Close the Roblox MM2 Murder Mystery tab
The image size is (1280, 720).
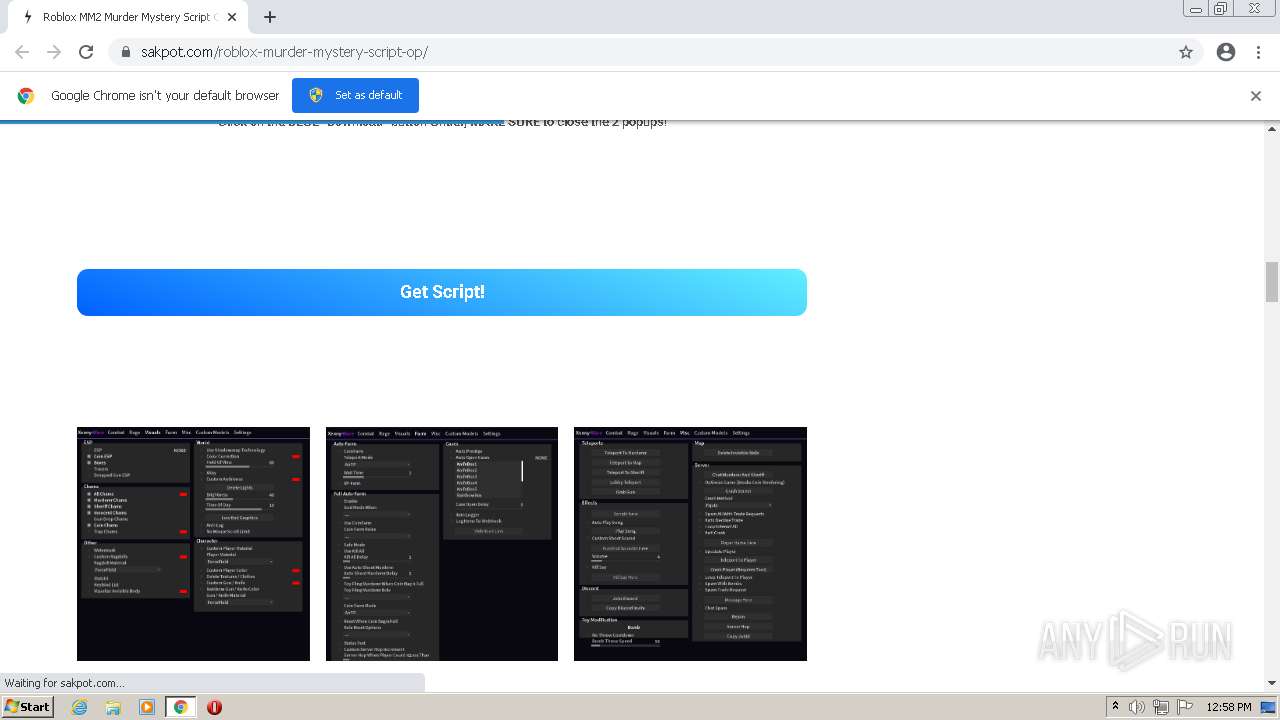click(x=232, y=17)
